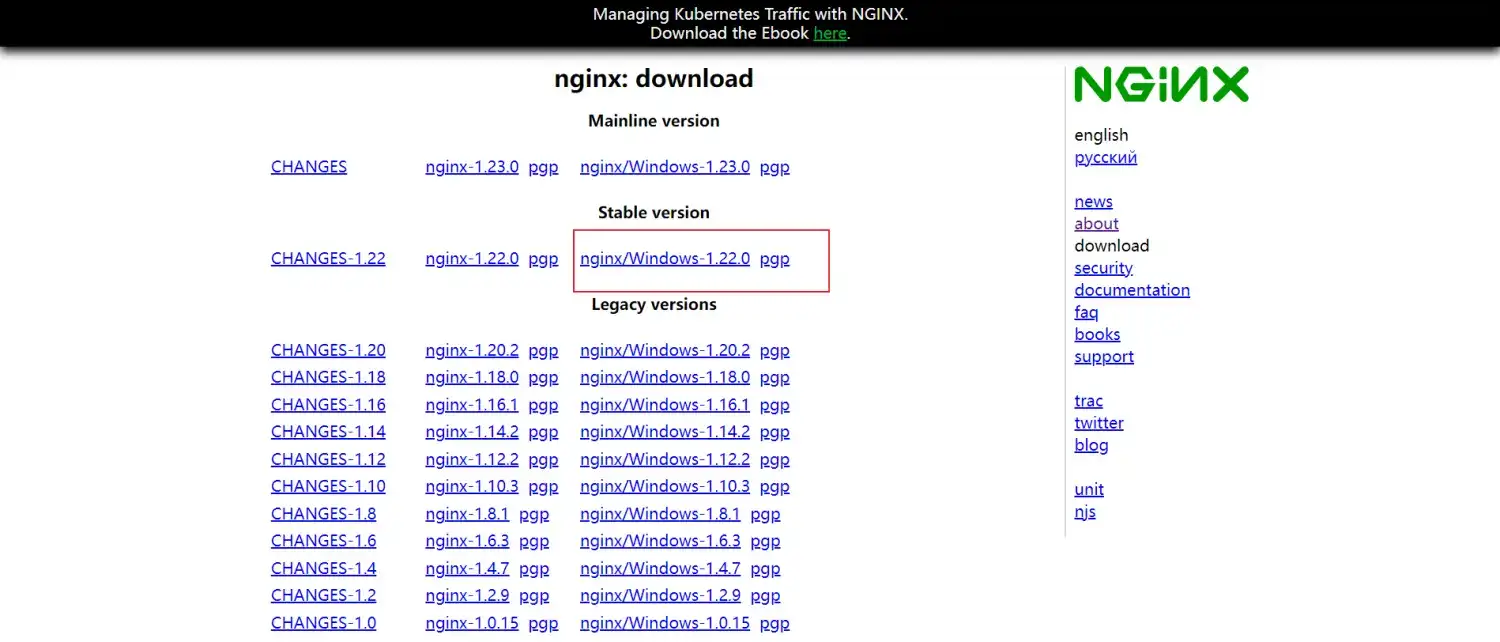Download nginx/Windows-1.20.2 legacy build
The height and width of the screenshot is (642, 1500).
664,351
